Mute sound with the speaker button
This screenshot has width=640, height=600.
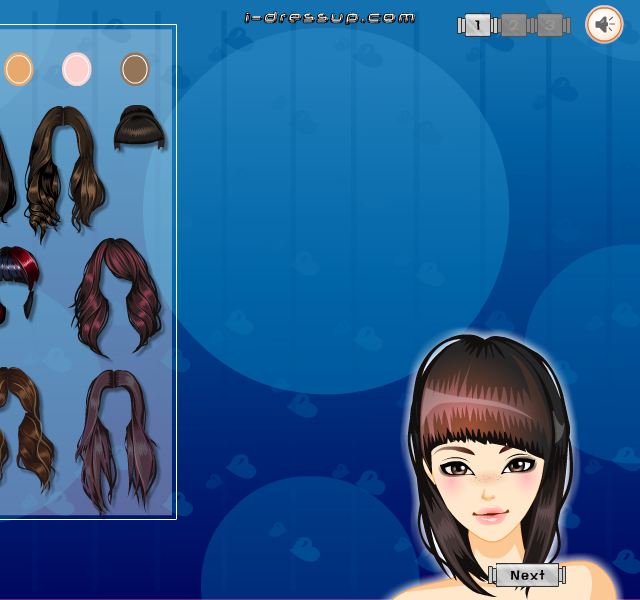point(604,24)
